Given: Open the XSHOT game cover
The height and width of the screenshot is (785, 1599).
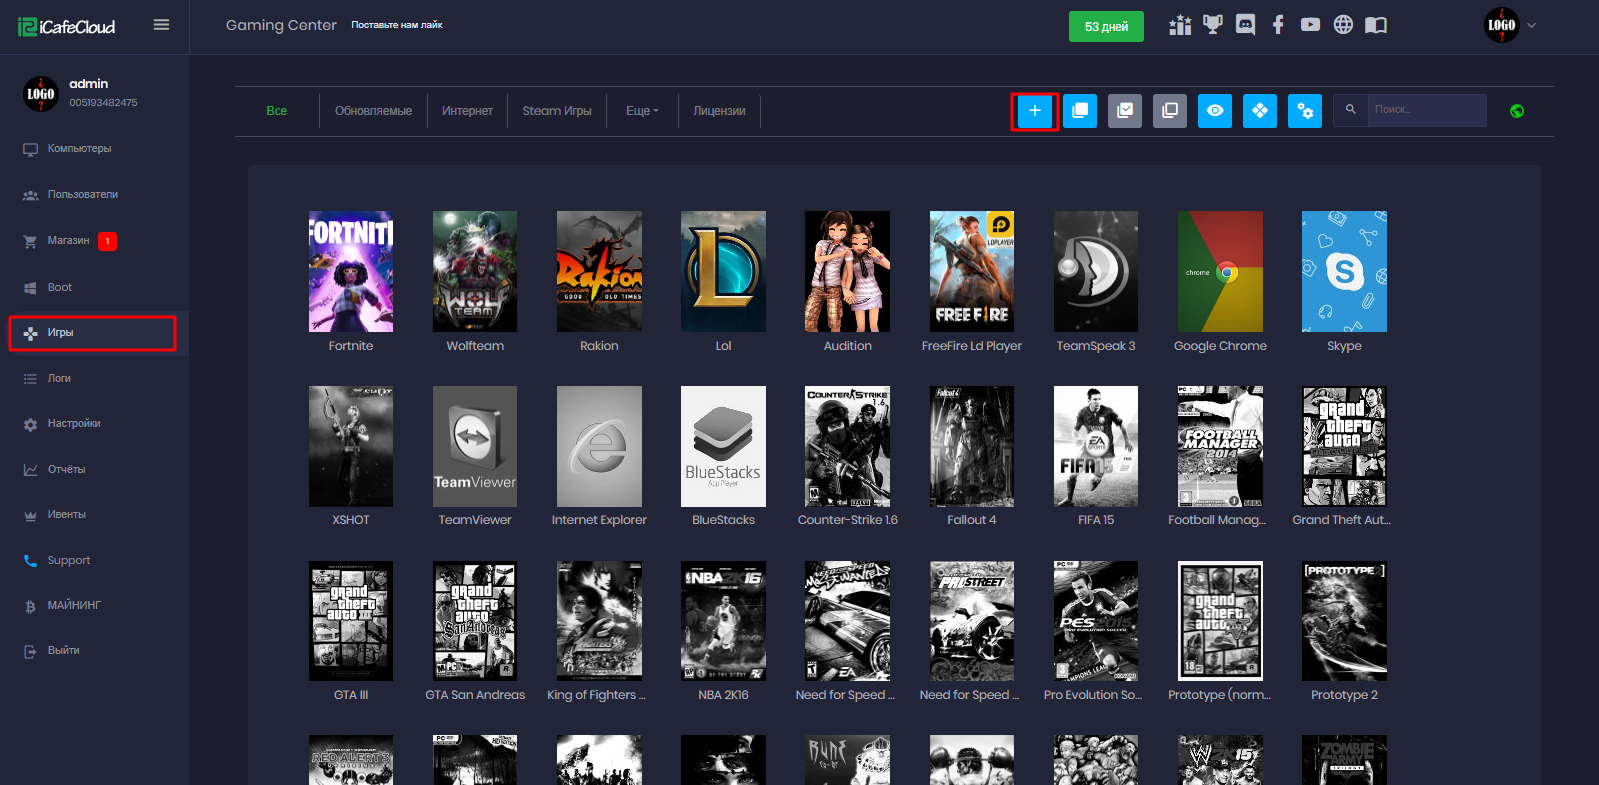Looking at the screenshot, I should click(x=351, y=446).
